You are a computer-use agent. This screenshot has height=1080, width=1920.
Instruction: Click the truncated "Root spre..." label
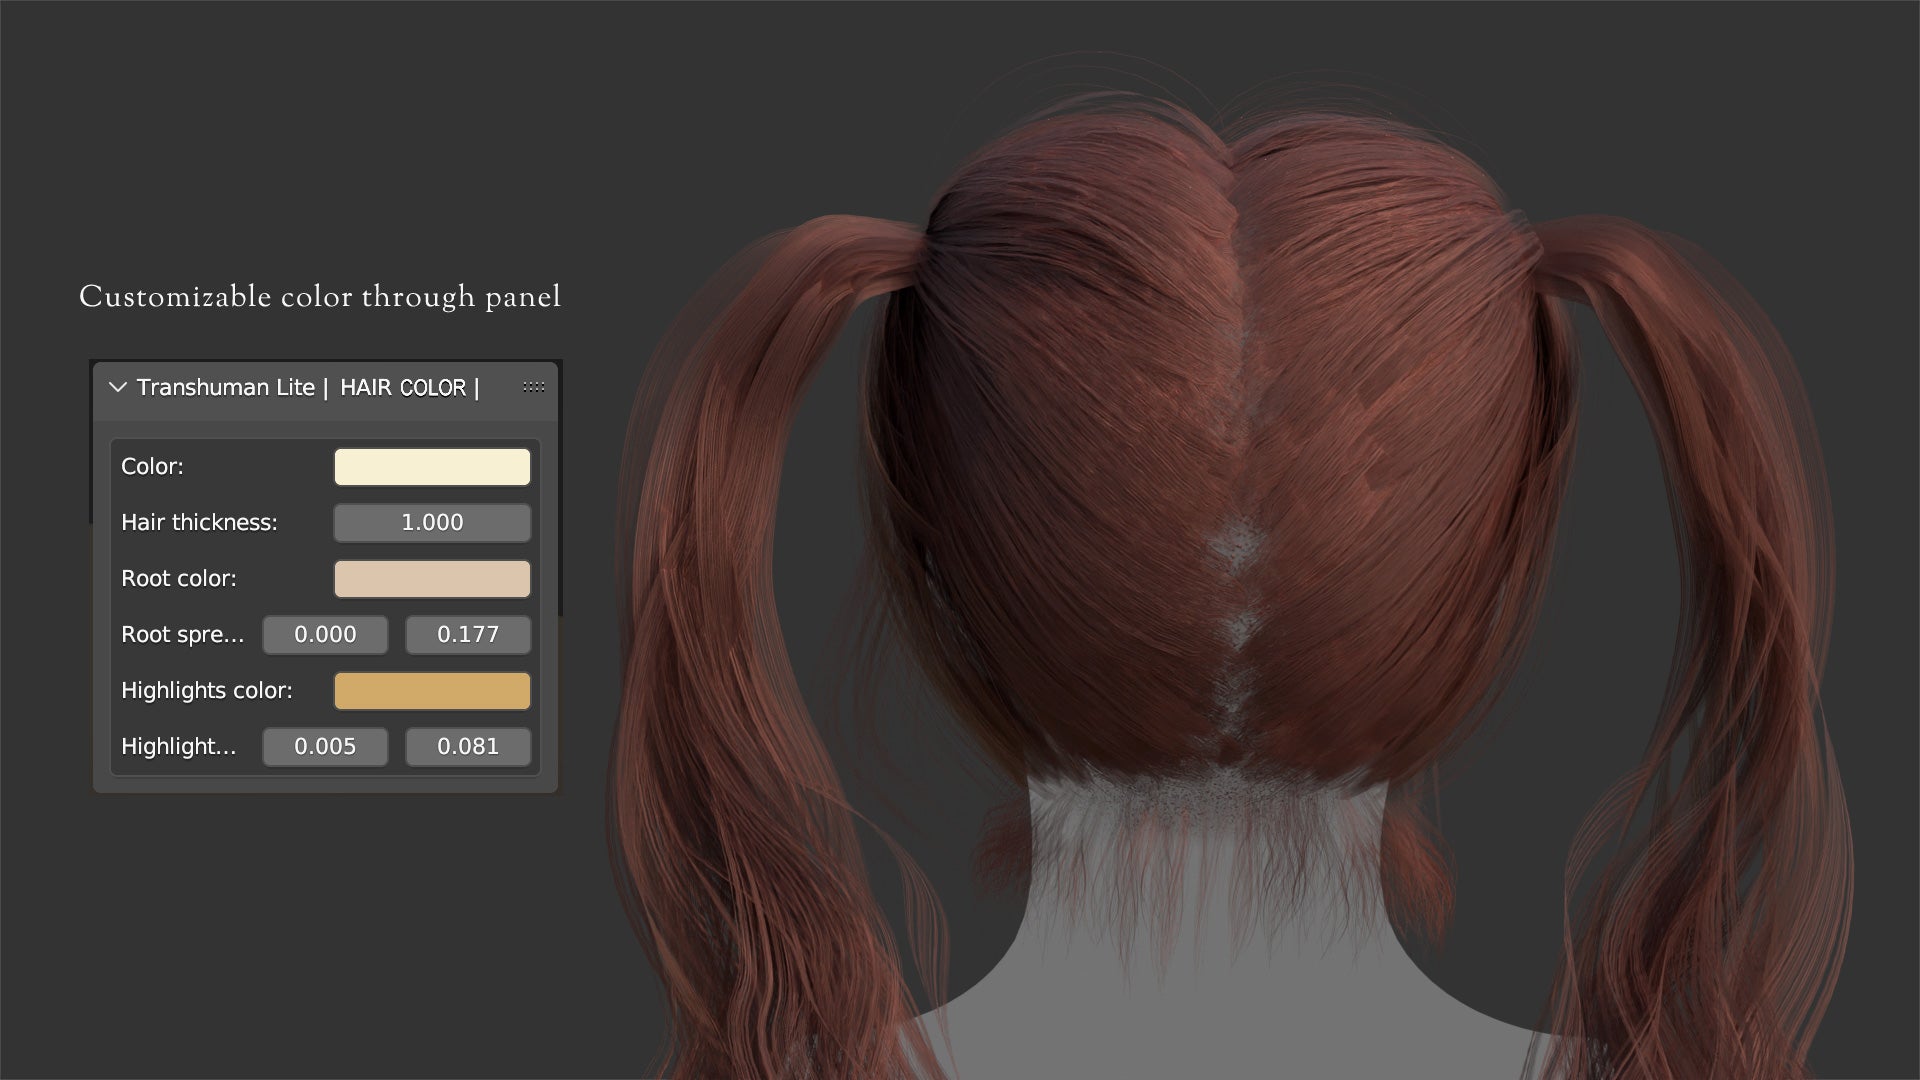182,635
